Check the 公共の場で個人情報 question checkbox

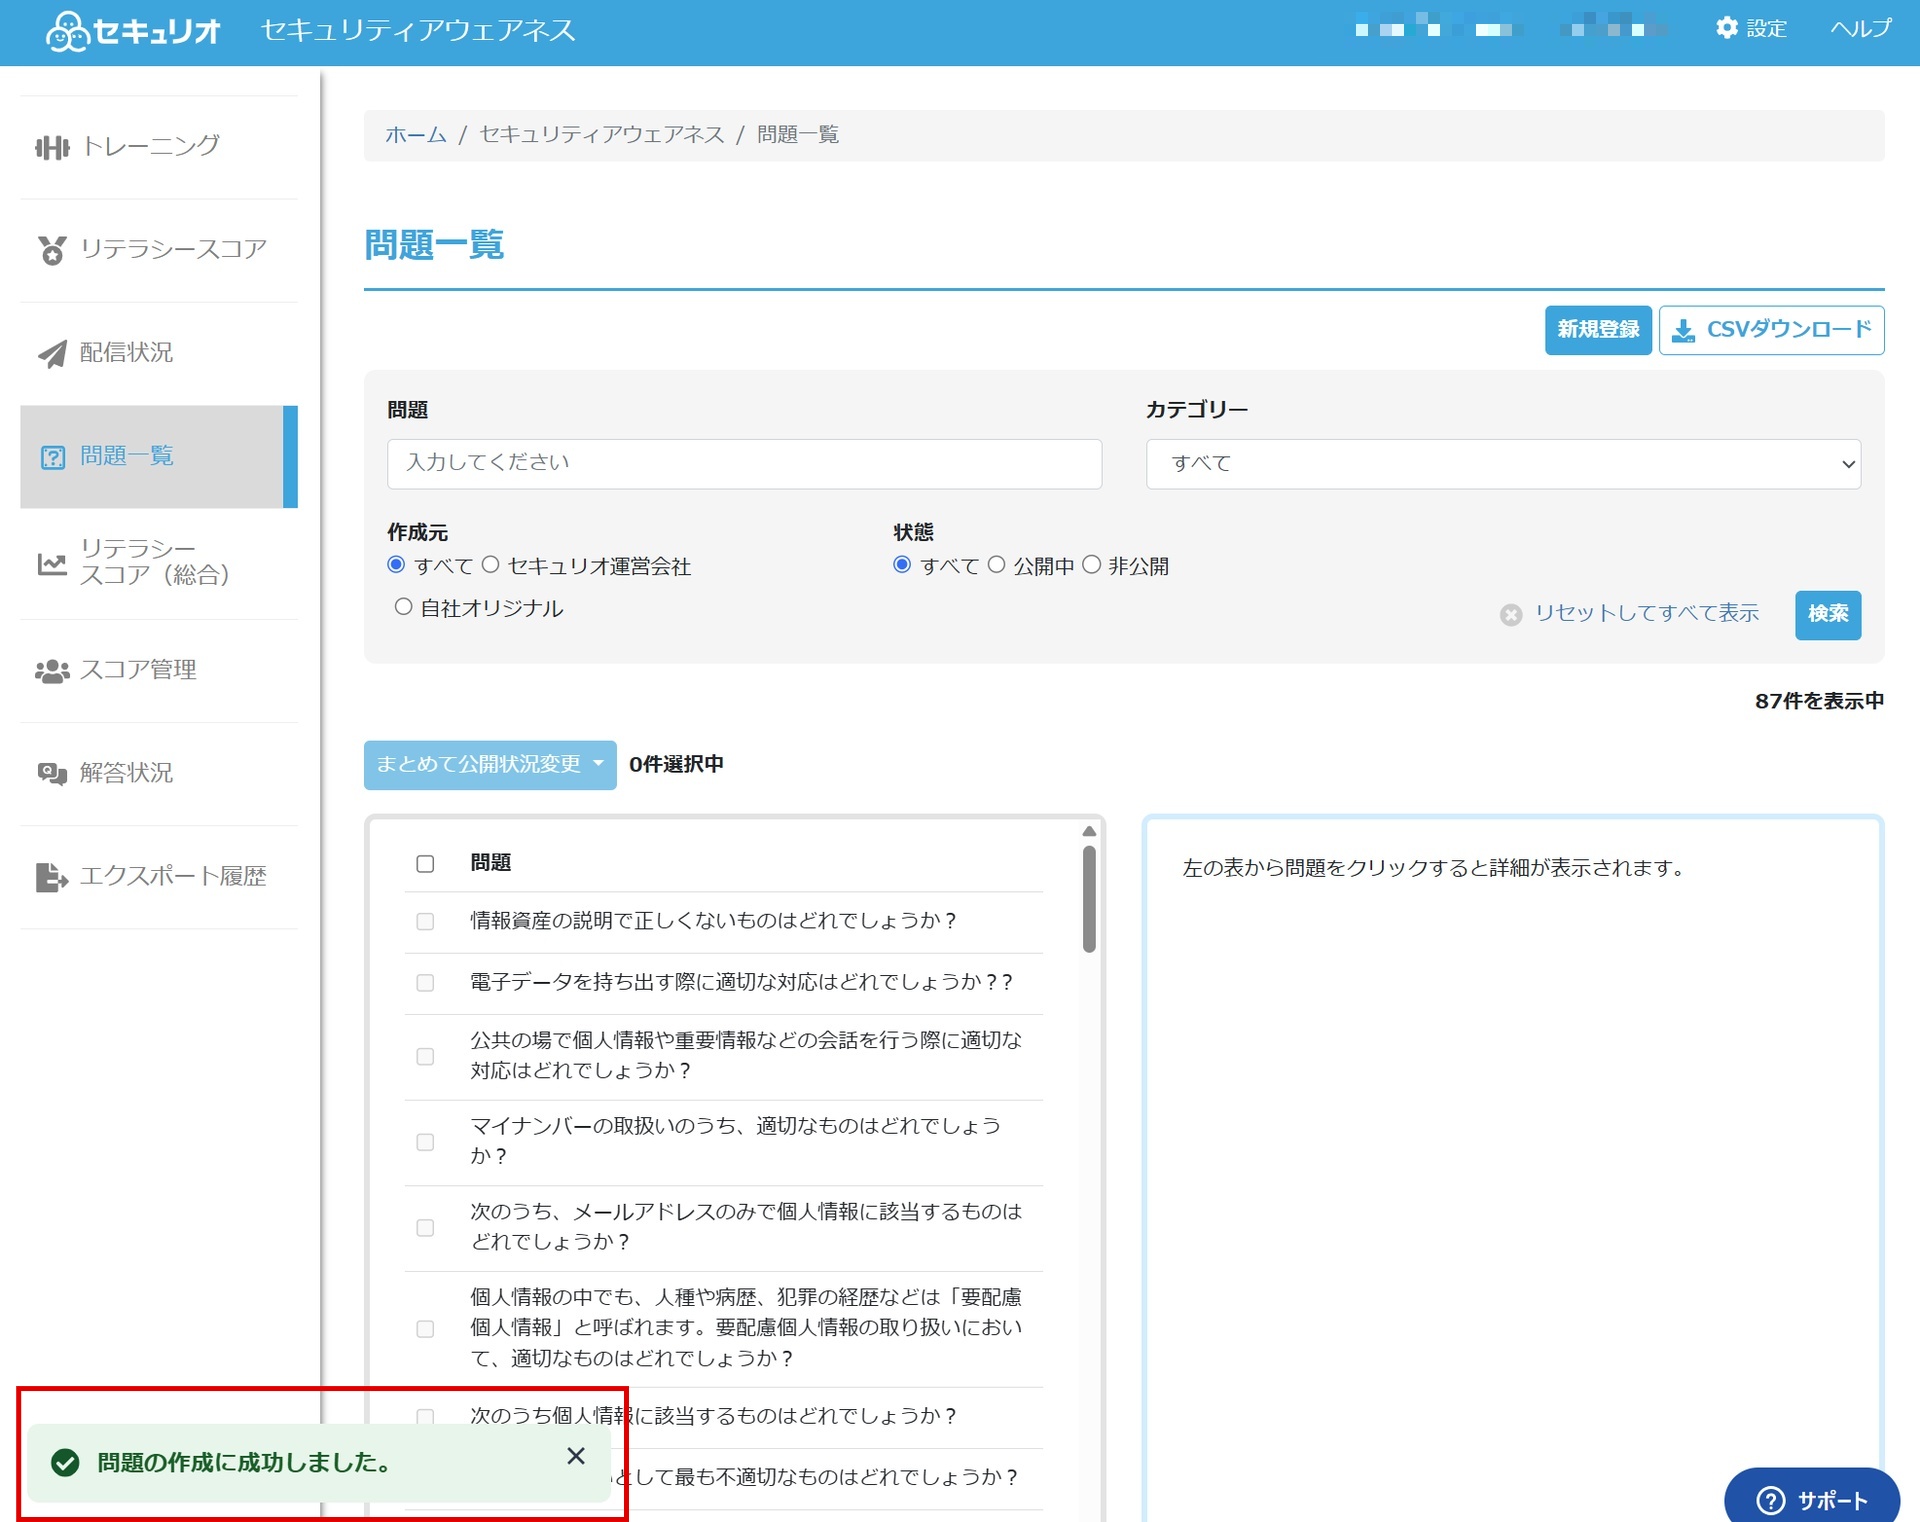(425, 1057)
